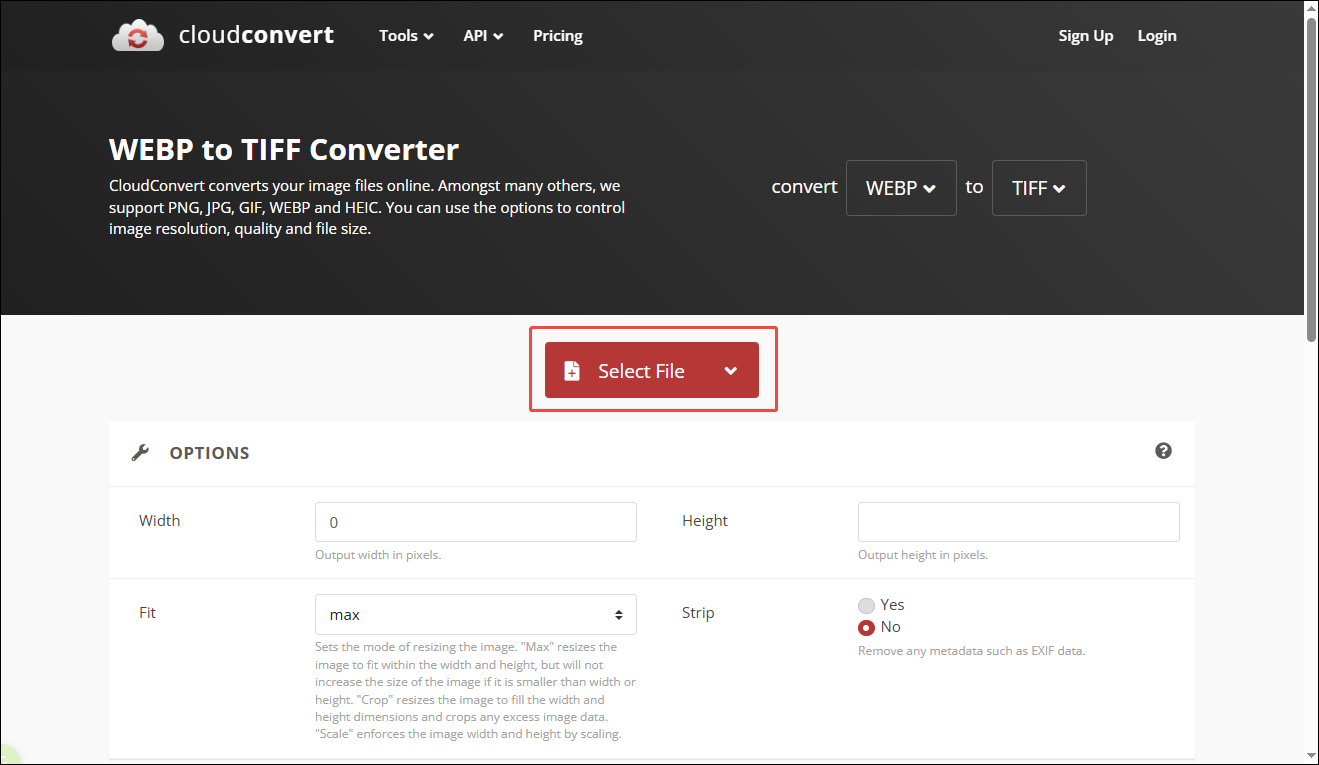Screen dimensions: 1319x765
Task: Open the API menu
Action: click(x=482, y=35)
